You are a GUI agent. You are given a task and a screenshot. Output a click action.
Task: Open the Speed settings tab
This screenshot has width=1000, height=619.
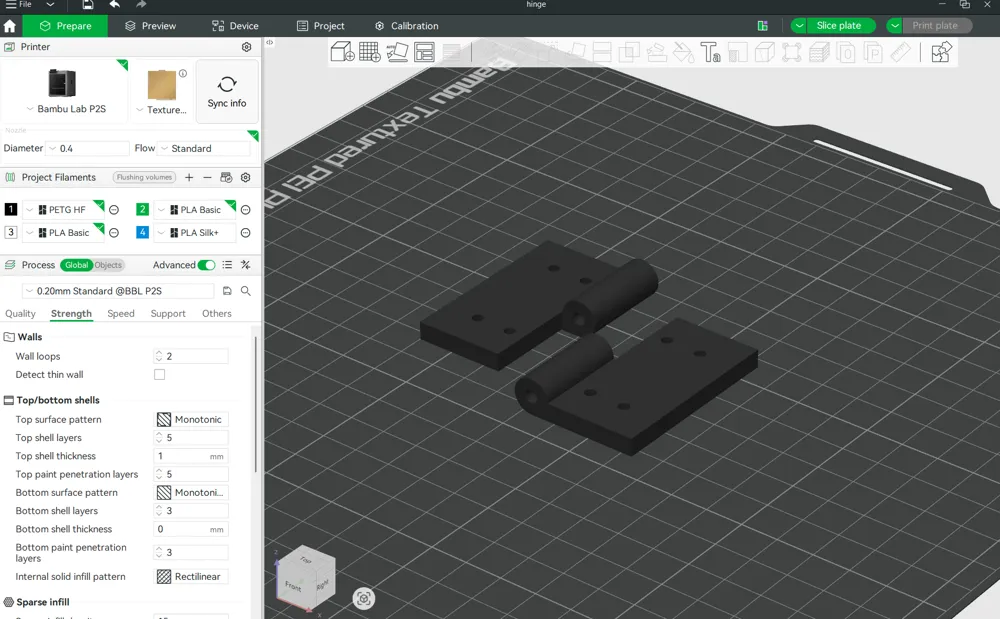click(x=121, y=314)
